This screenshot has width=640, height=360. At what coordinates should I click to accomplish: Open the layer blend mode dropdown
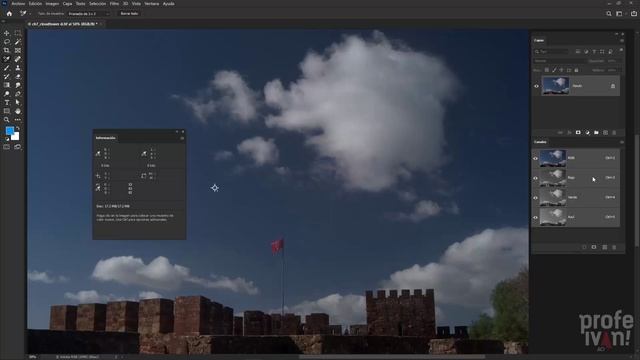tap(559, 61)
